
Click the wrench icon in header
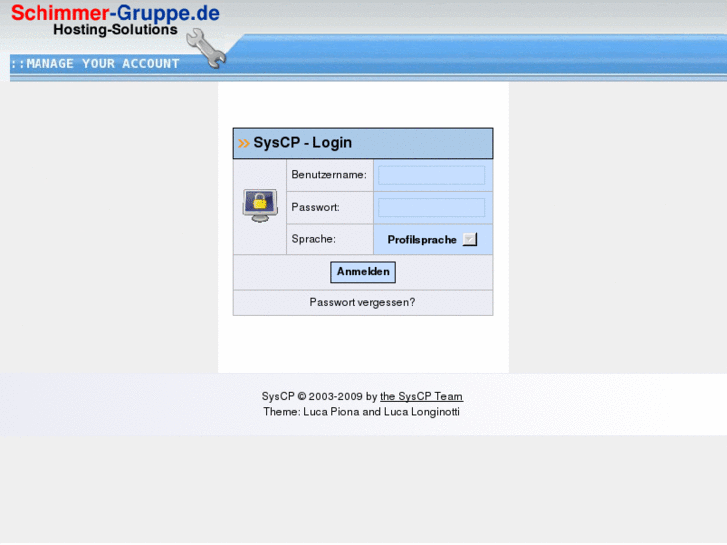tap(206, 48)
